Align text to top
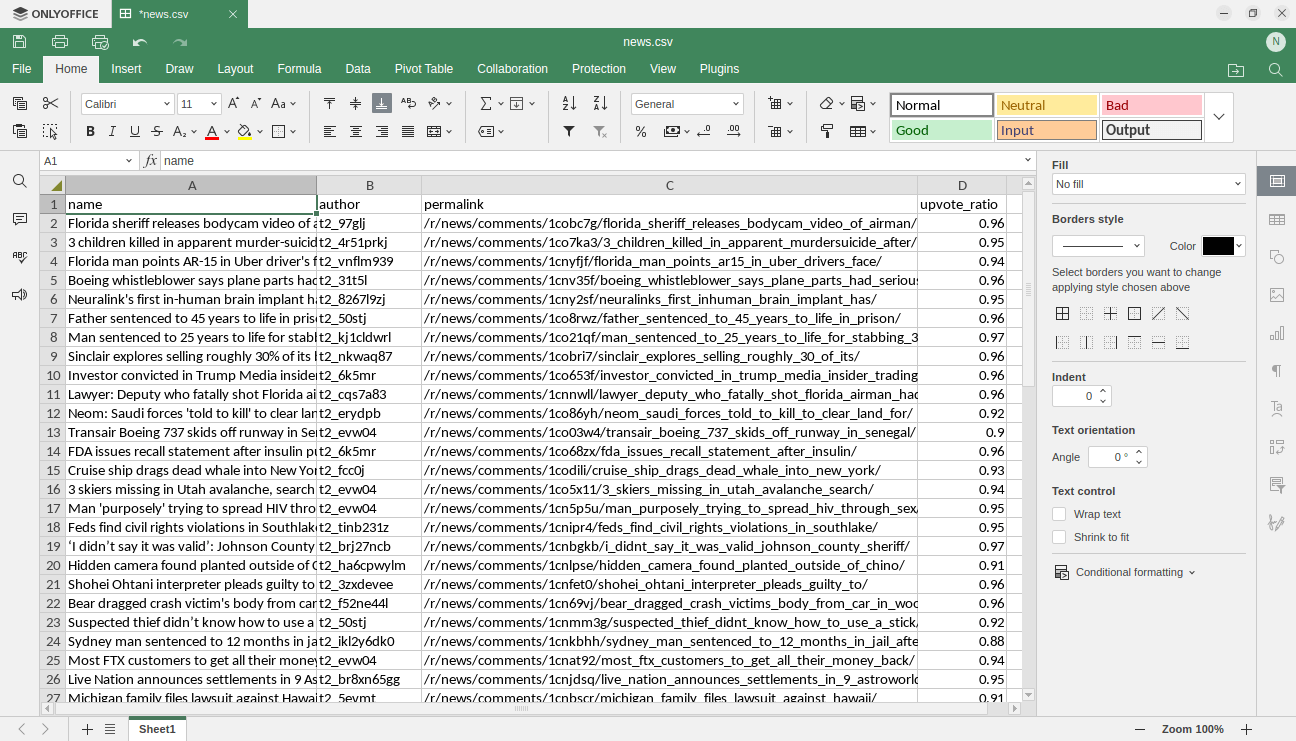Viewport: 1296px width, 741px height. coord(329,104)
